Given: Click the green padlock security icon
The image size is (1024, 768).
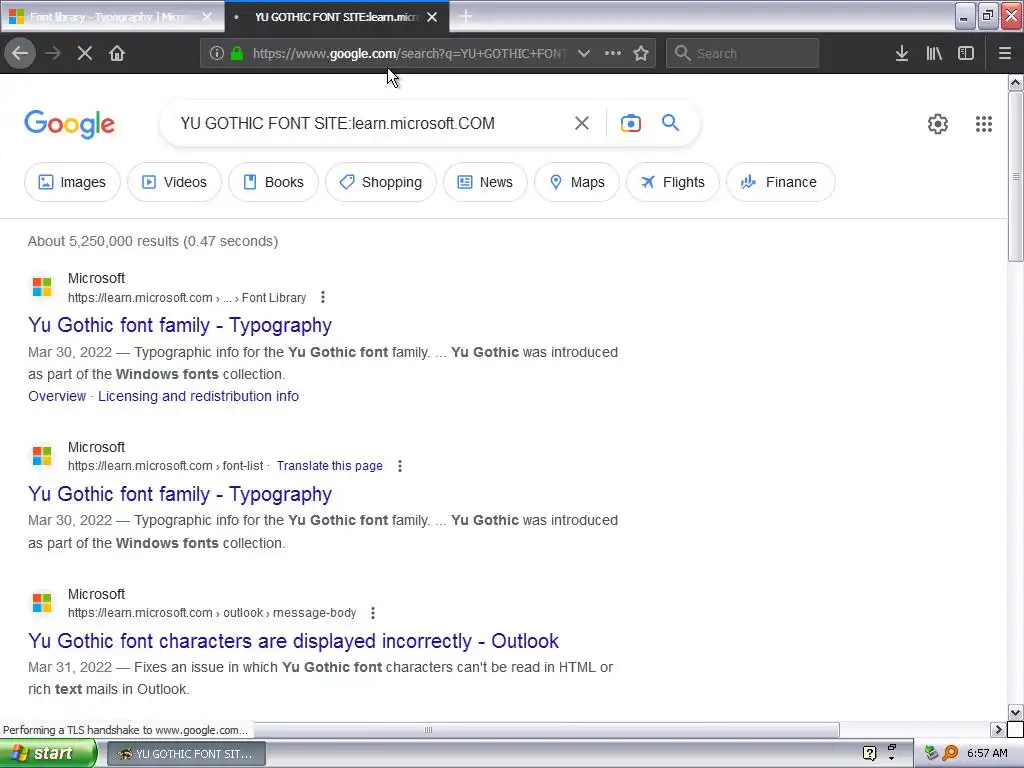Looking at the screenshot, I should tap(237, 53).
